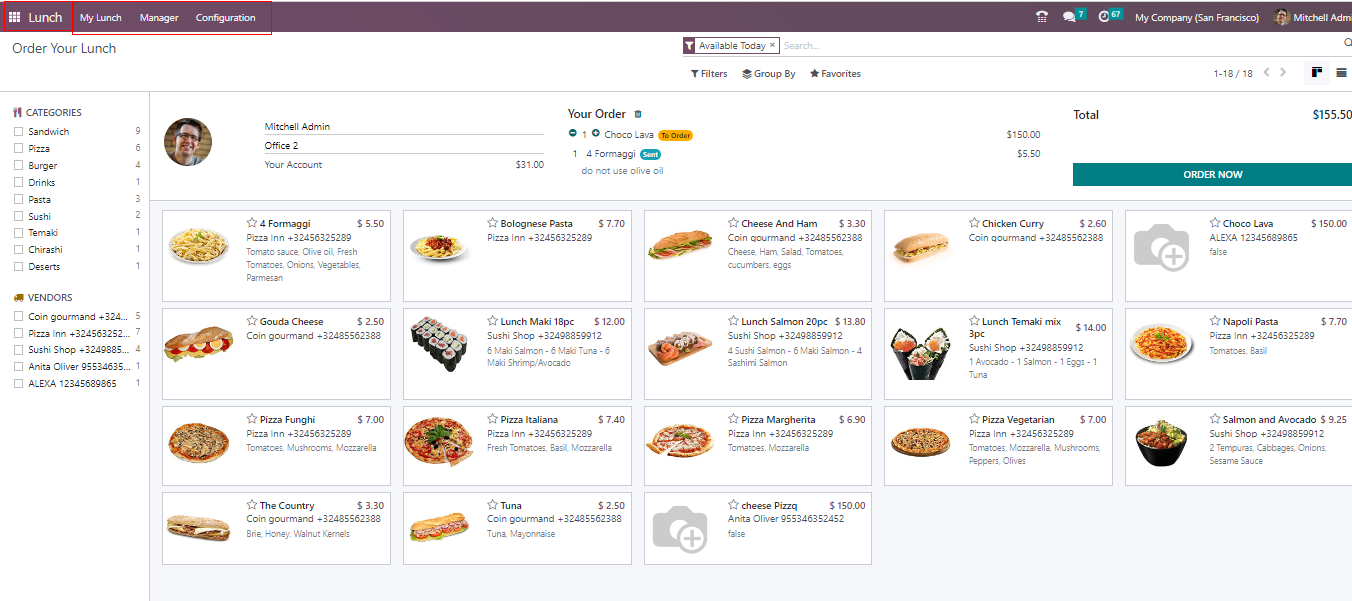Image resolution: width=1352 pixels, height=601 pixels.
Task: Check the Pizza category checkbox
Action: point(18,148)
